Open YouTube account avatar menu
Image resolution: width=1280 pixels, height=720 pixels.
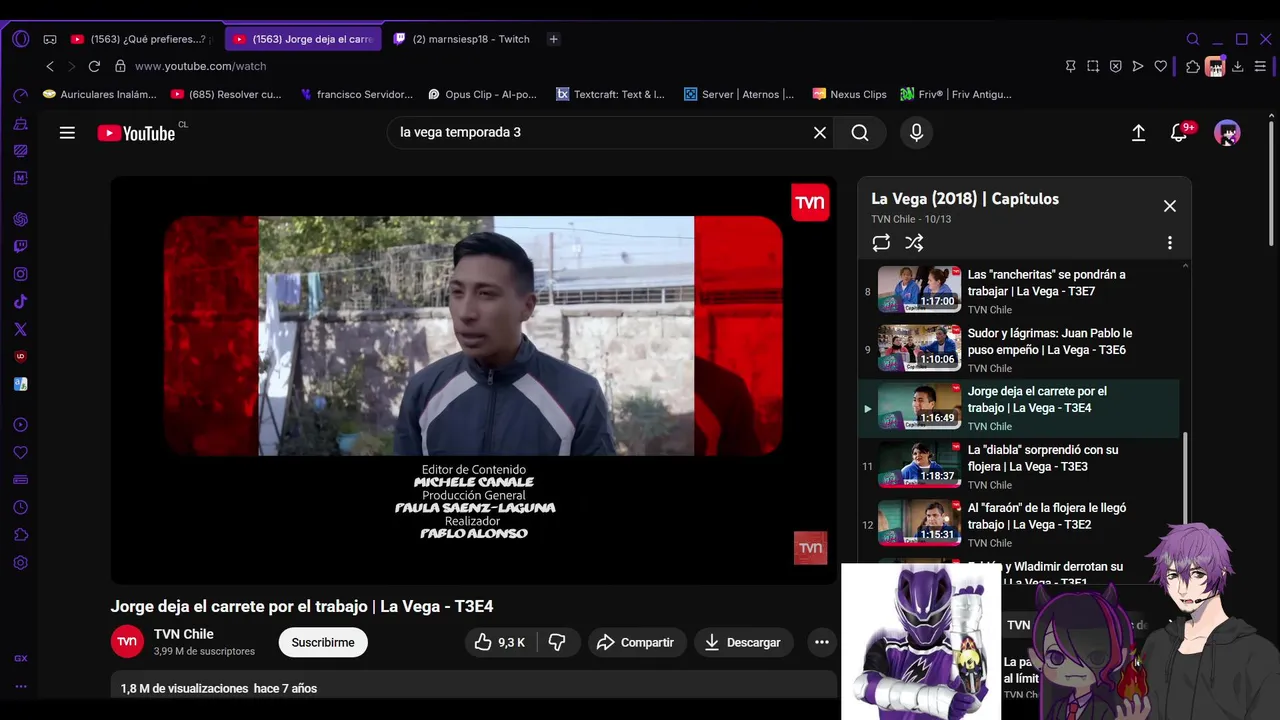(1227, 132)
